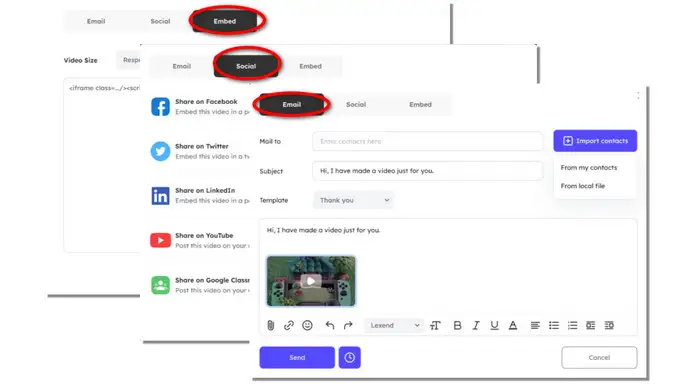The image size is (700, 384).
Task: Click the 'Template' label
Action: coord(274,200)
